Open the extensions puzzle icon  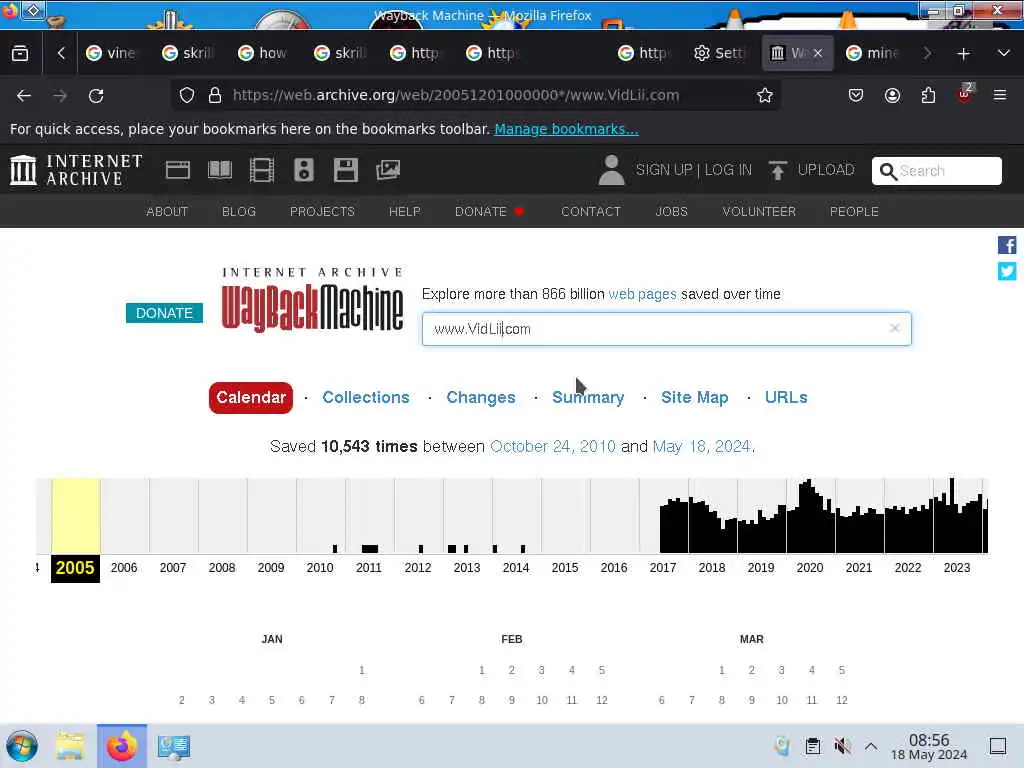click(x=928, y=95)
